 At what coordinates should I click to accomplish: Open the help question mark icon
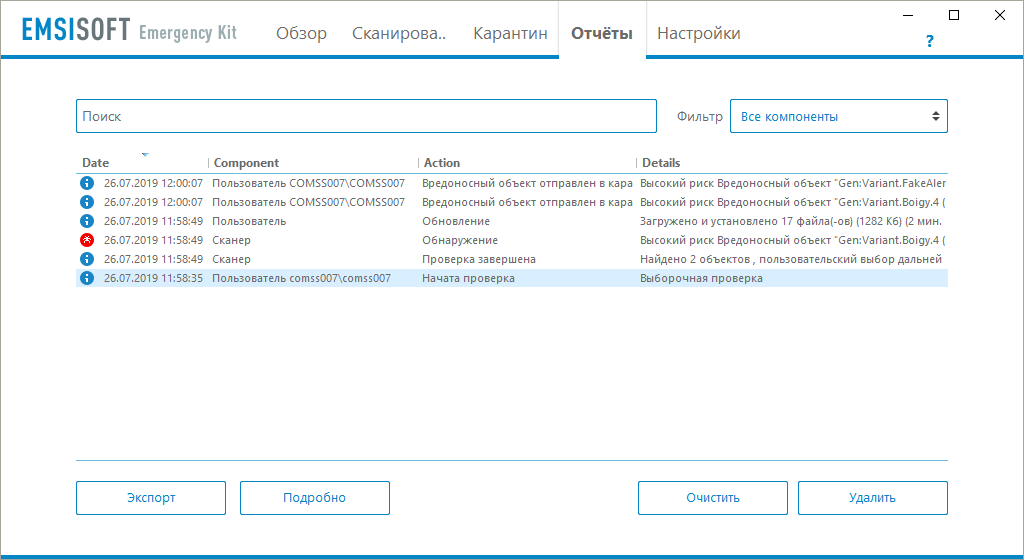click(929, 42)
